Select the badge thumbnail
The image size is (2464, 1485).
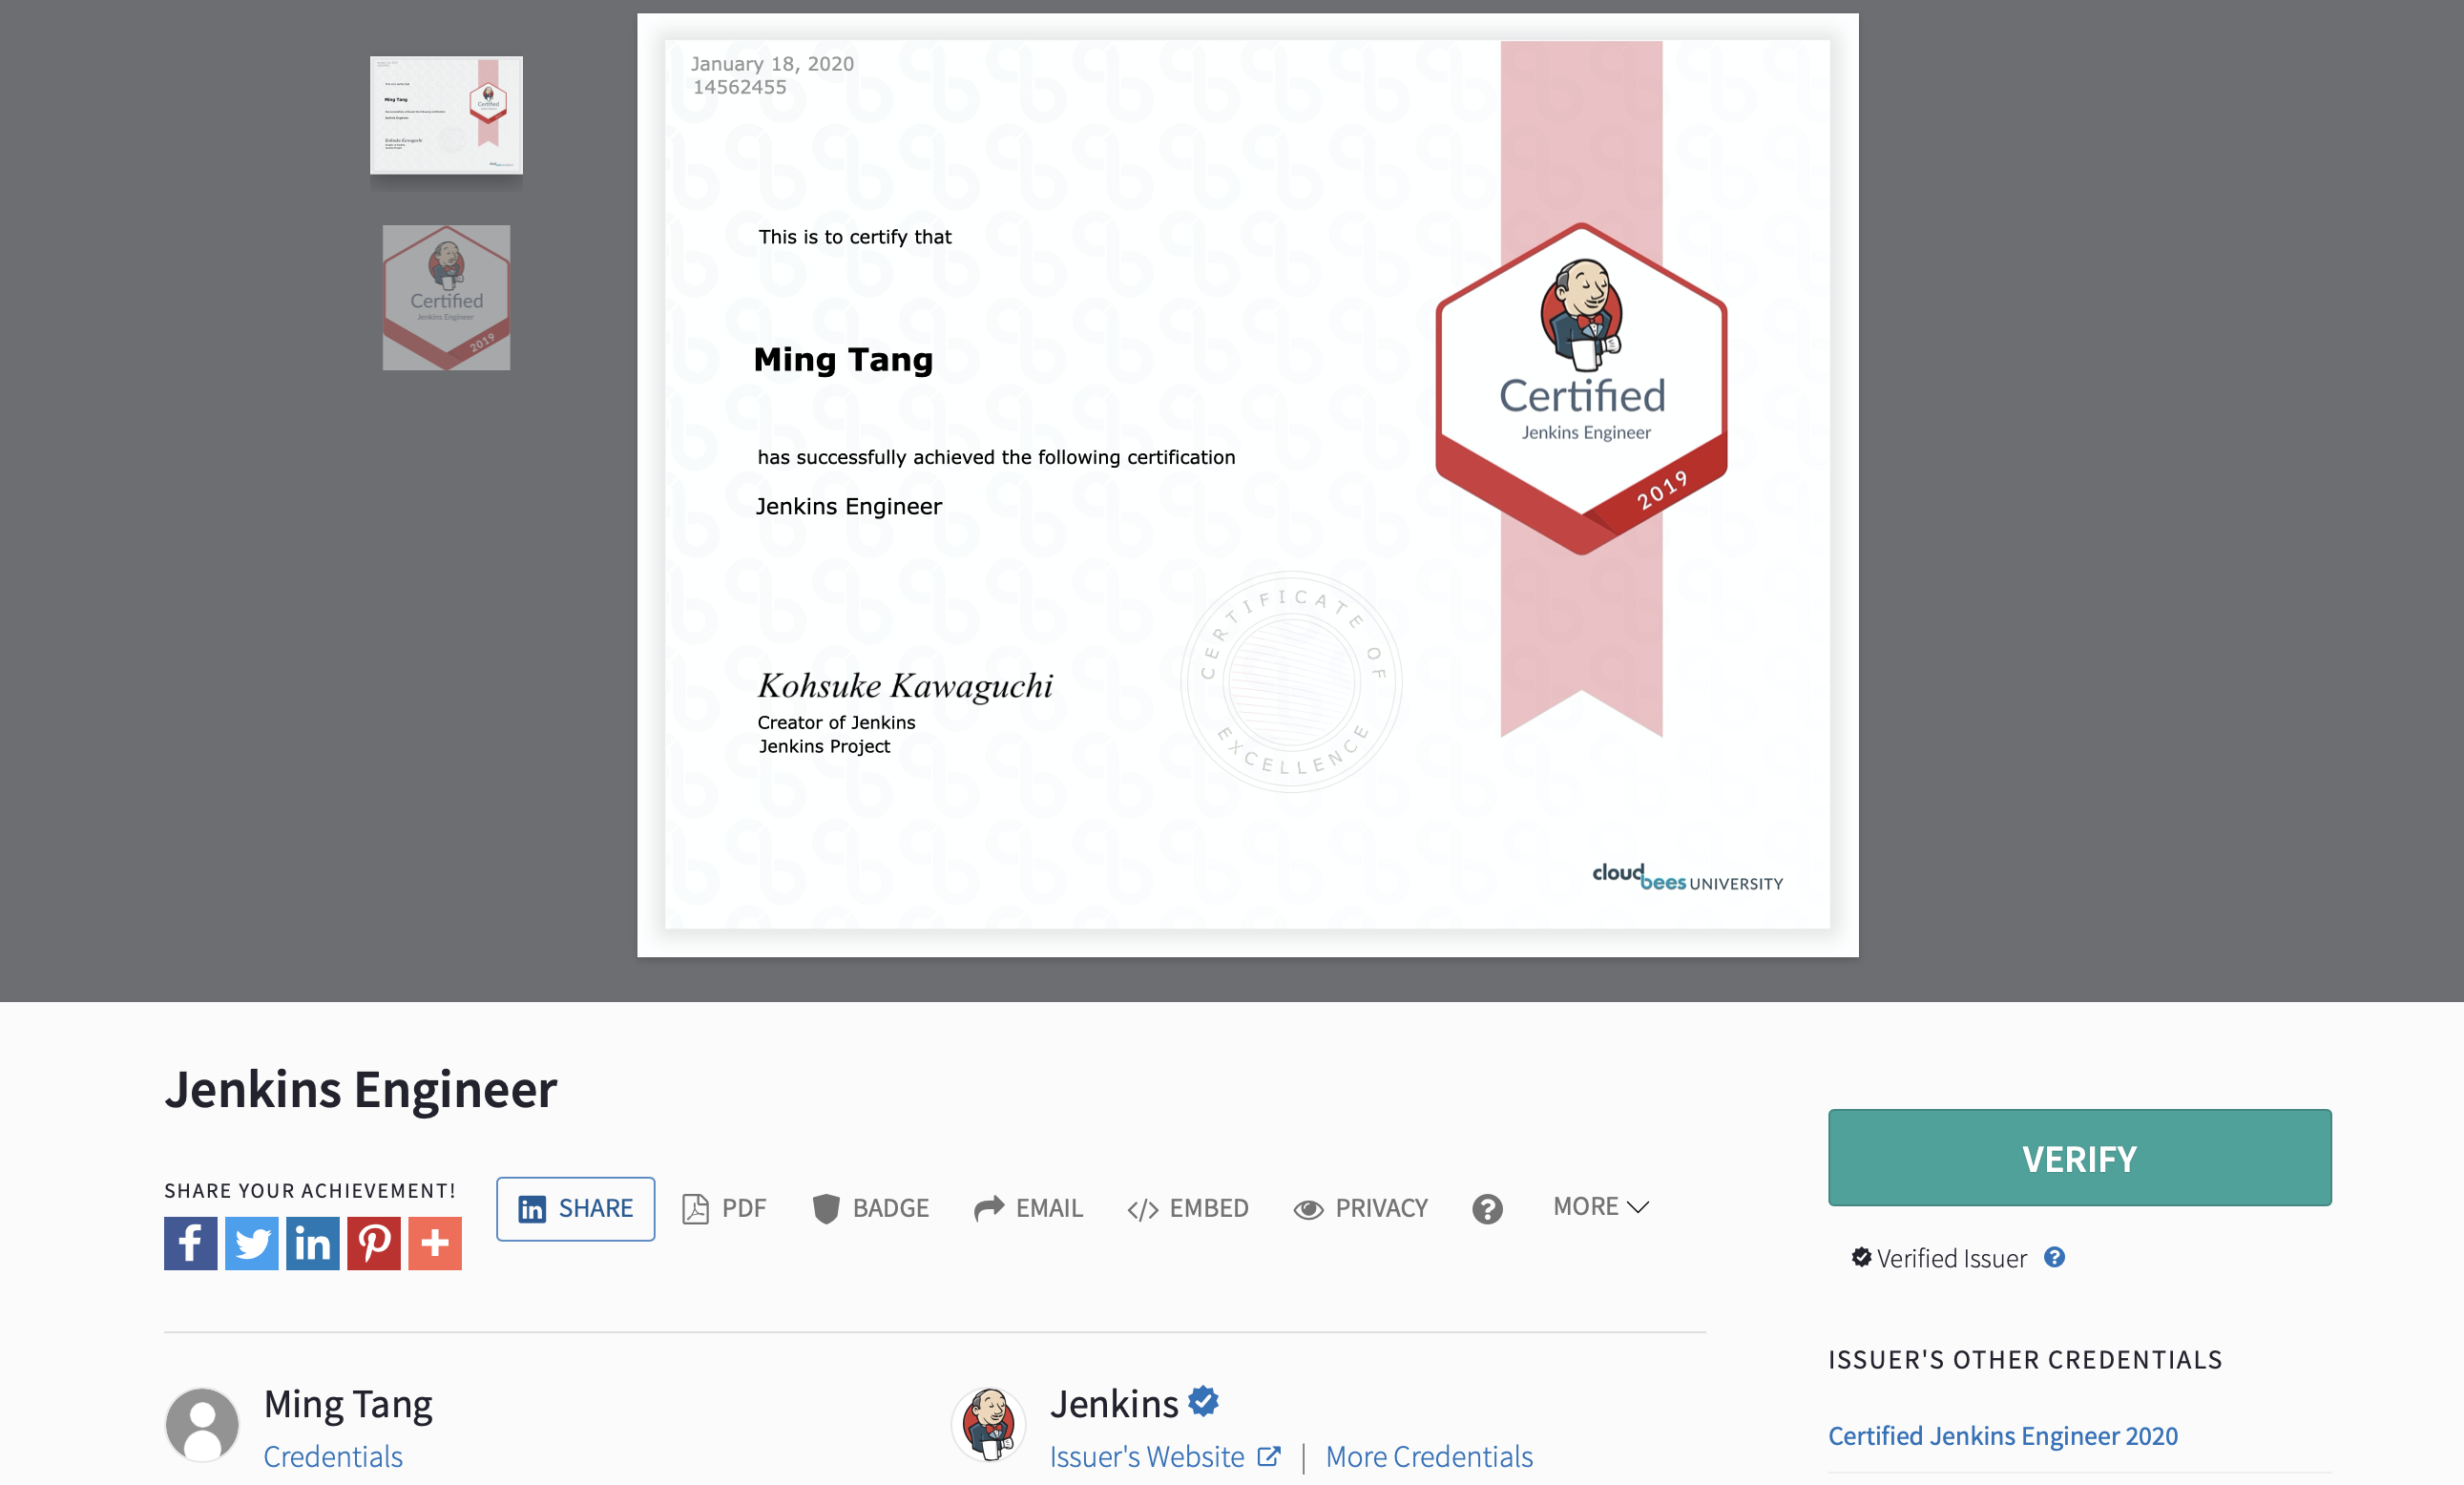446,297
